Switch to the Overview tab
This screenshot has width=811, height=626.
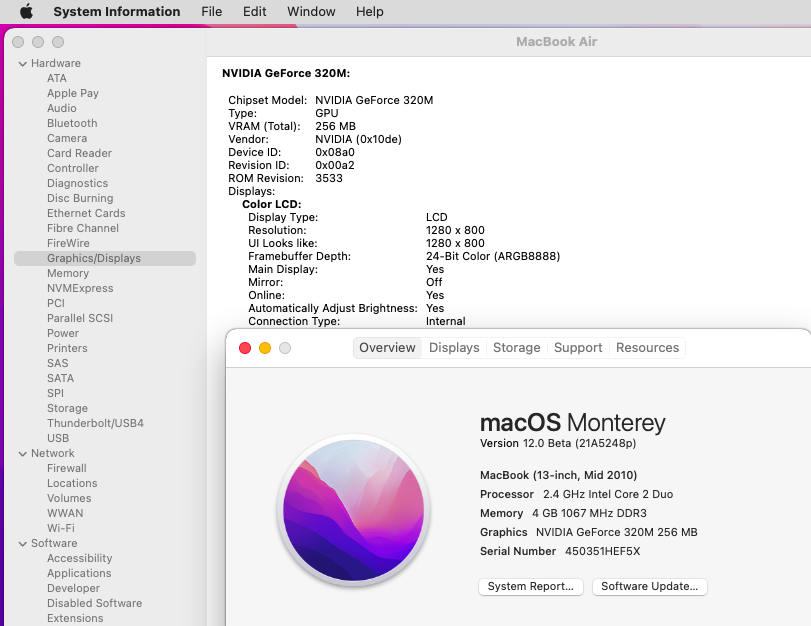[x=387, y=348]
